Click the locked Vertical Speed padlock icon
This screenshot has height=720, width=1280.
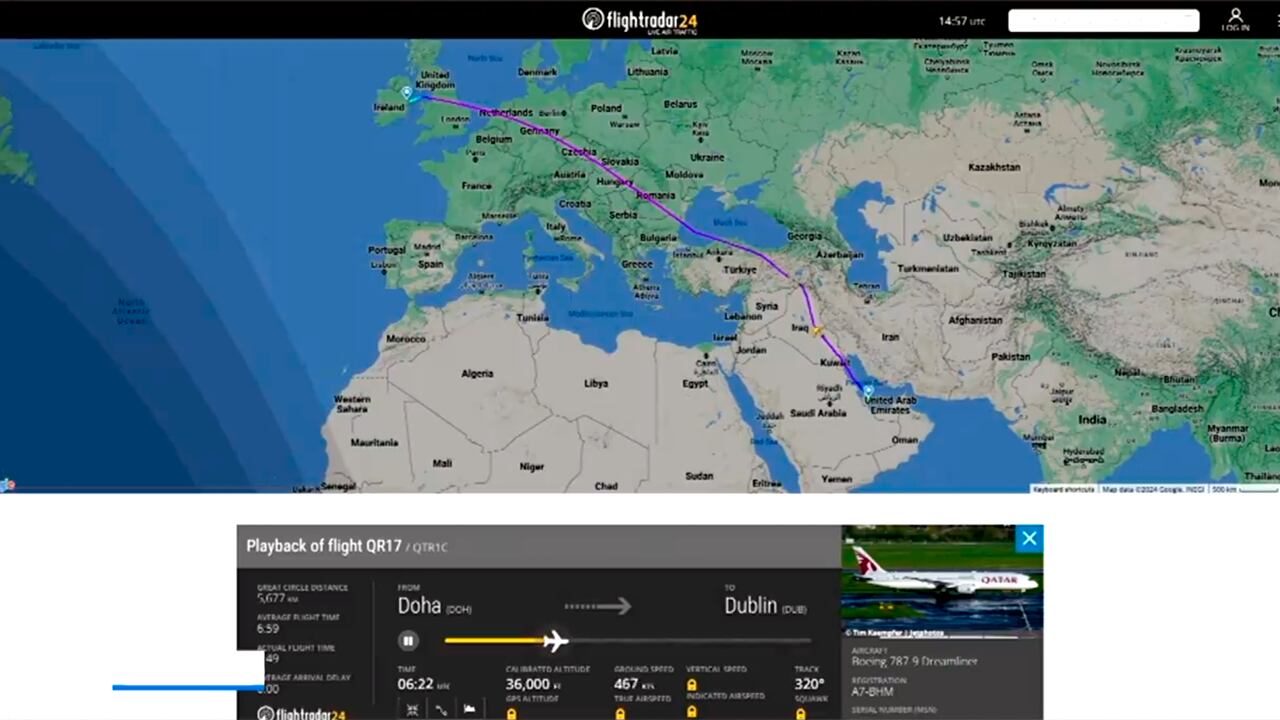(x=692, y=684)
